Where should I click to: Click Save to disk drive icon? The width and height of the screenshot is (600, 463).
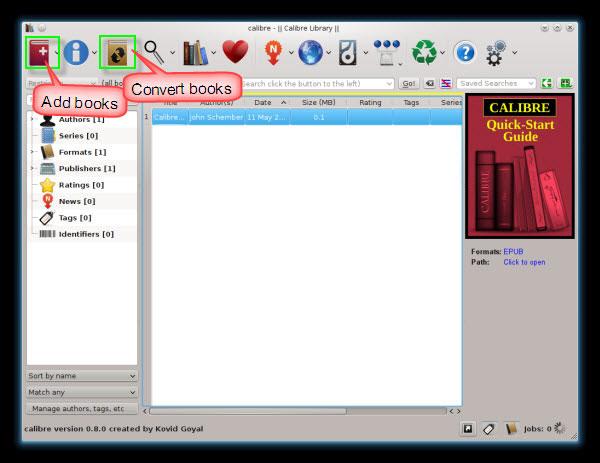pos(348,52)
